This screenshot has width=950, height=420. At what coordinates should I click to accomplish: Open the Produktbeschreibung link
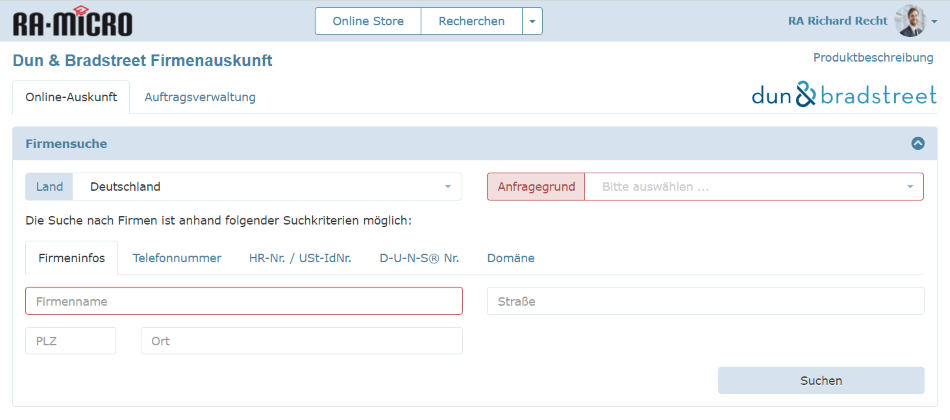873,58
